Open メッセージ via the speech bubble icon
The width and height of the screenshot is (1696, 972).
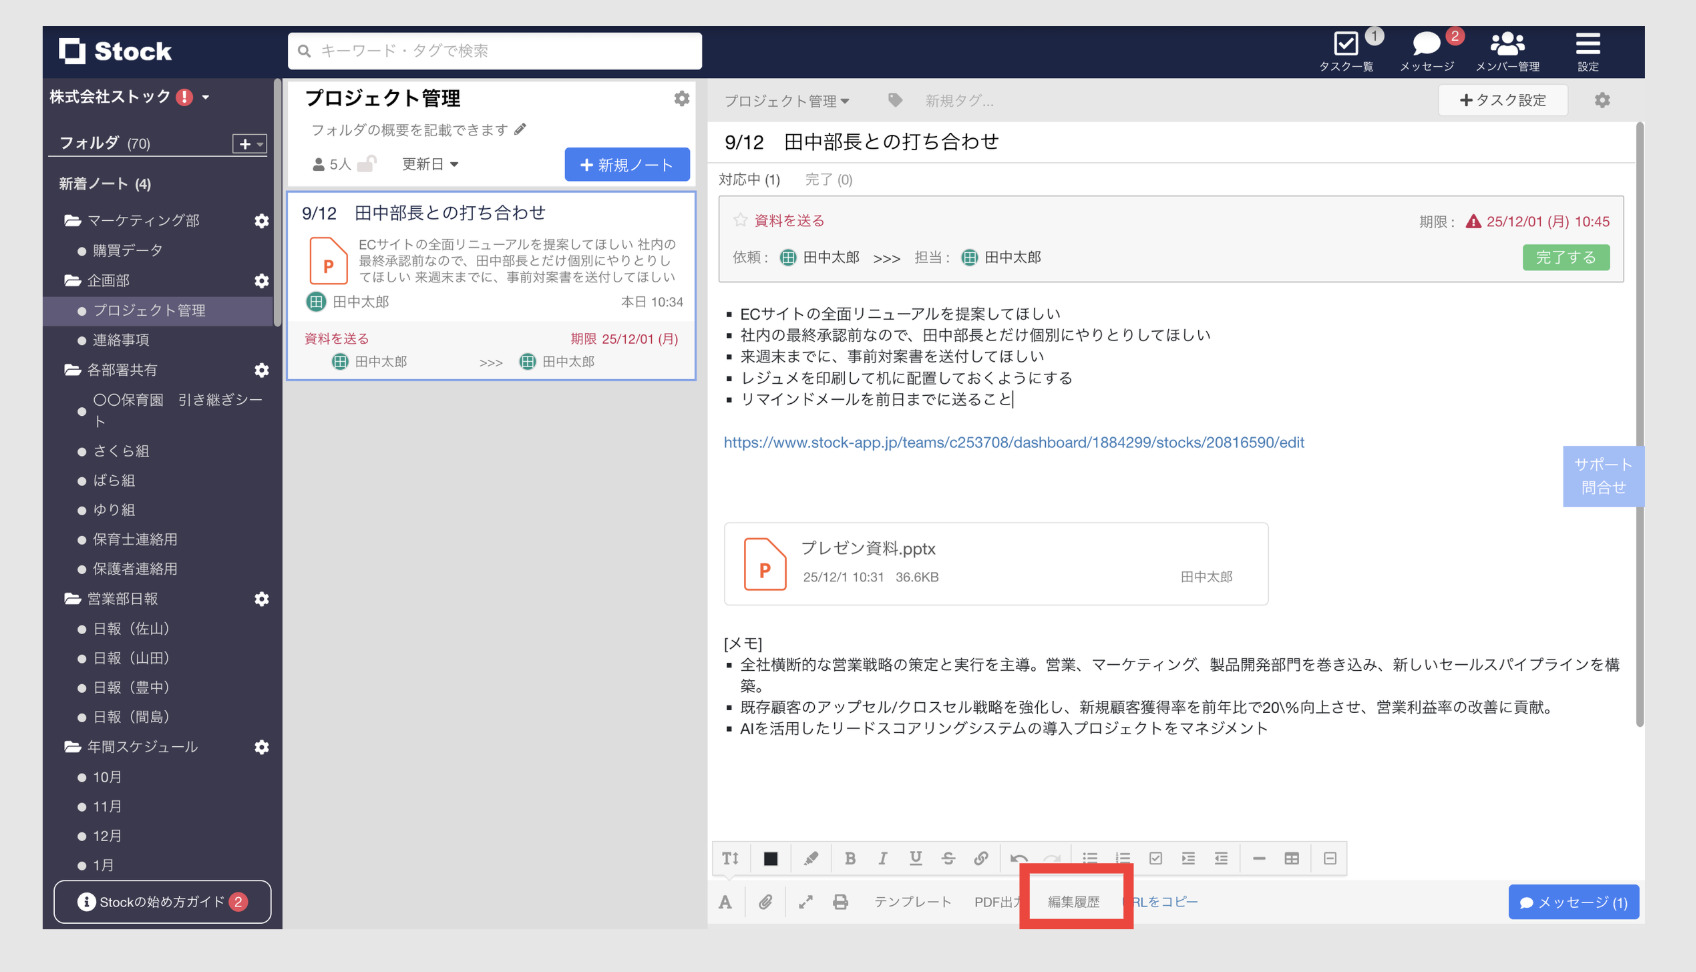pyautogui.click(x=1426, y=44)
